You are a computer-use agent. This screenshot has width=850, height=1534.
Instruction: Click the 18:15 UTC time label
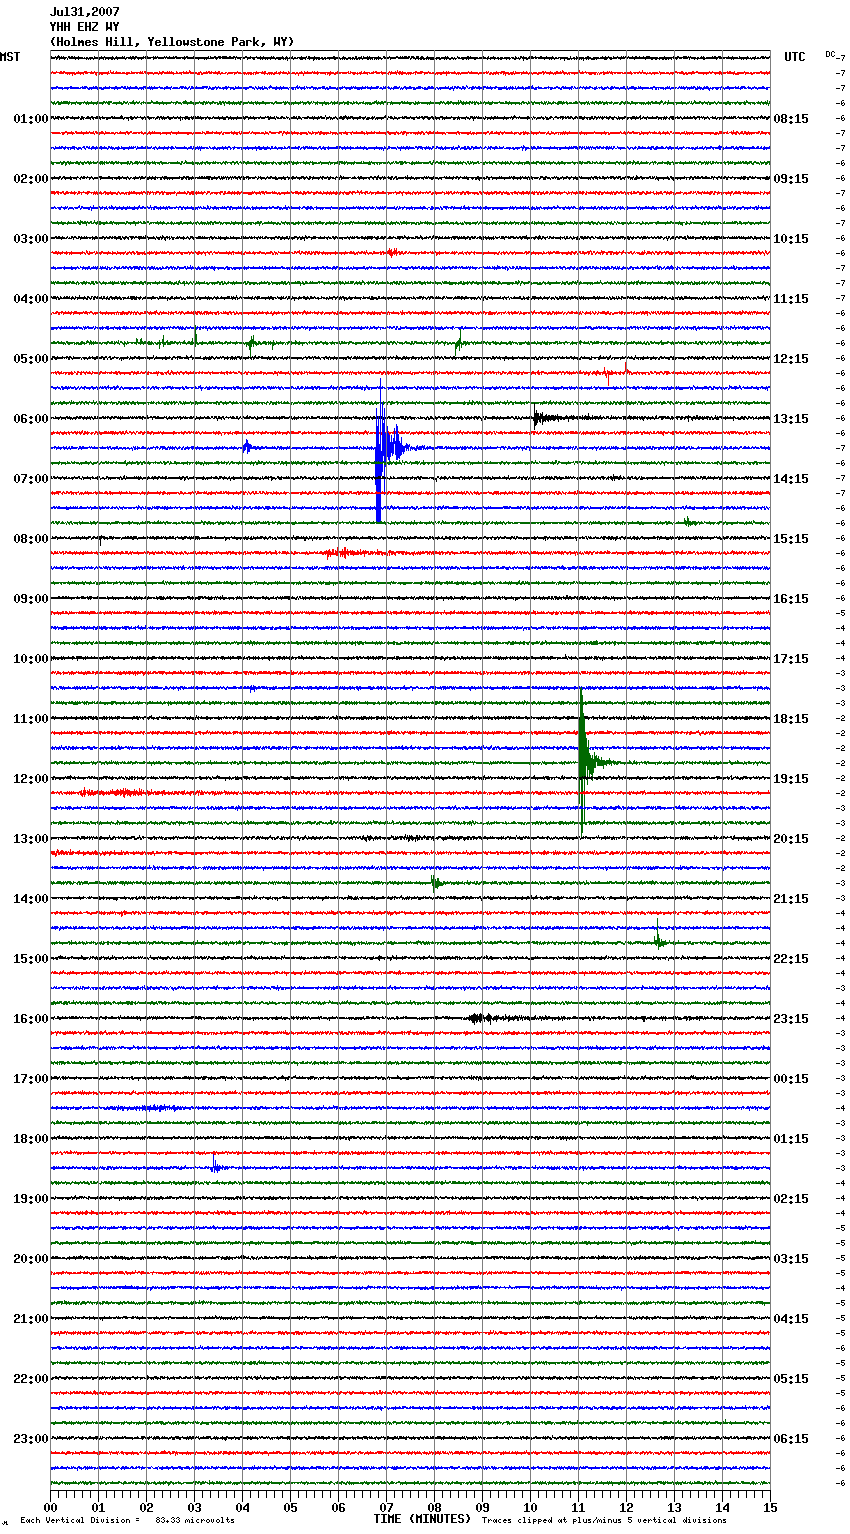pos(791,719)
